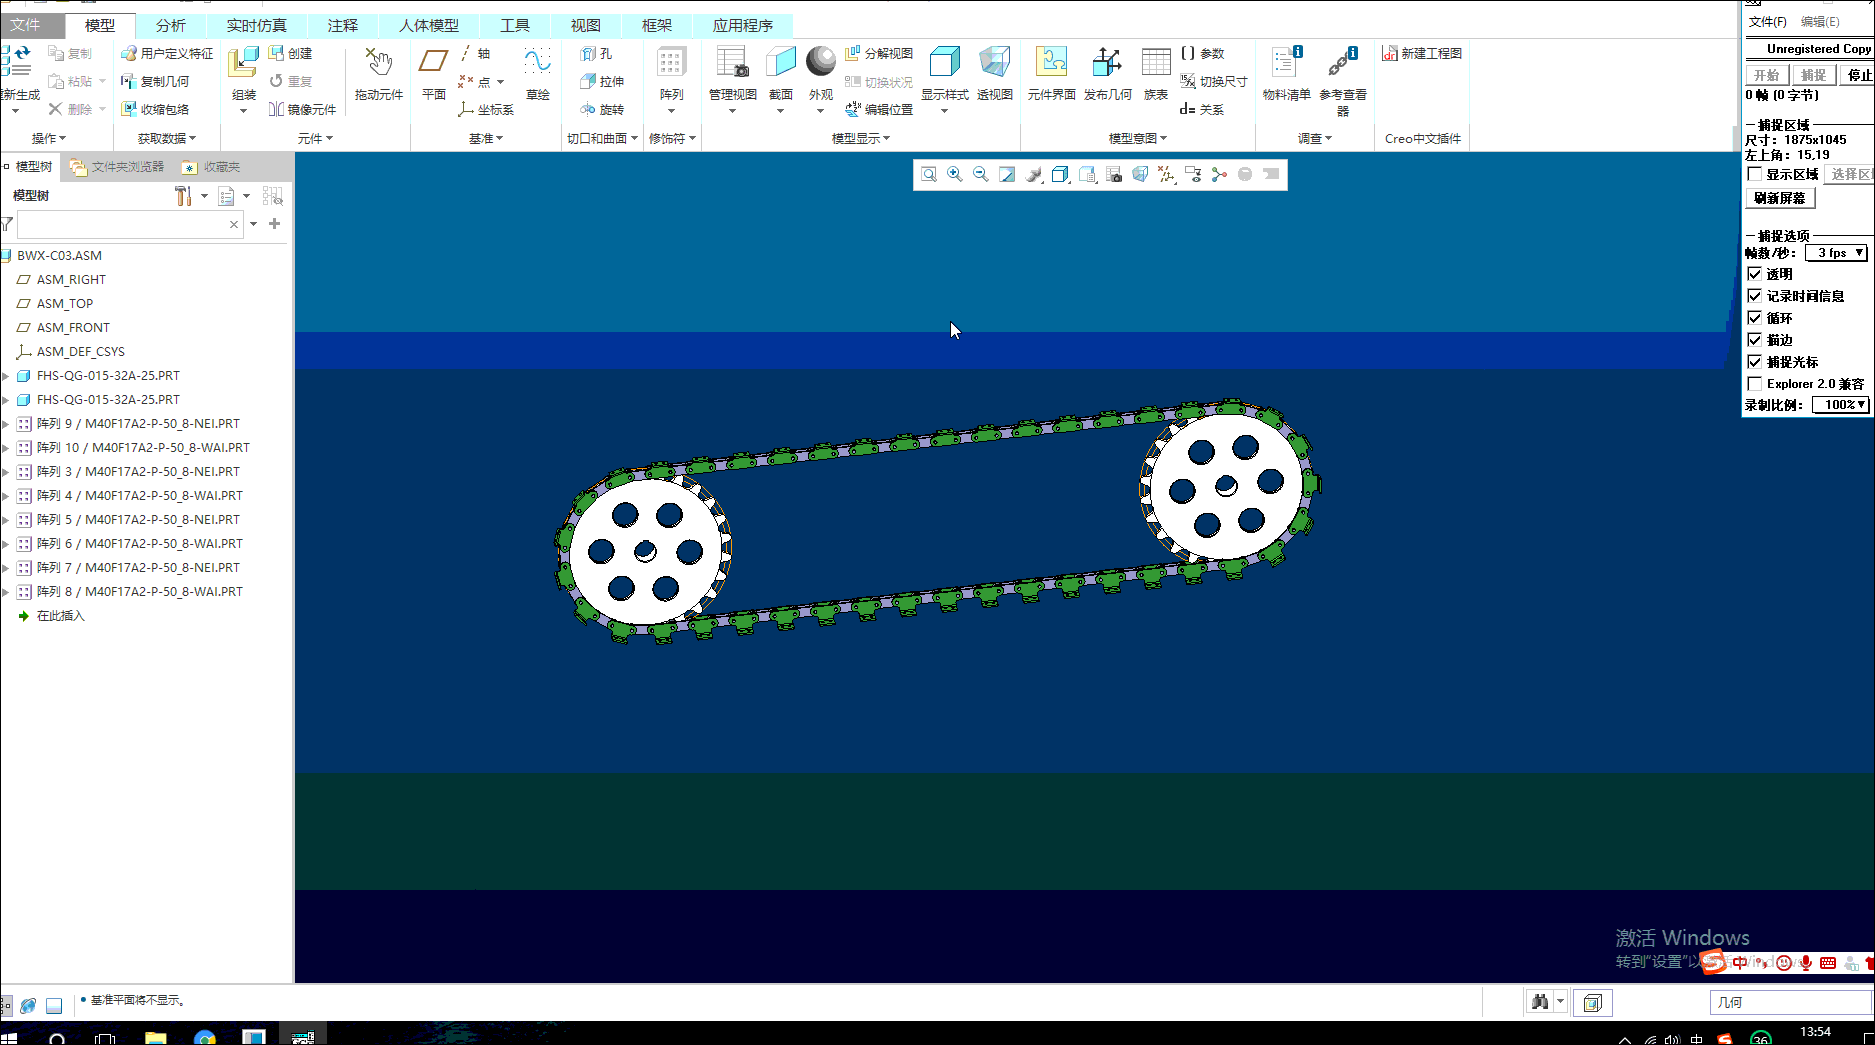This screenshot has height=1045, width=1875.
Task: Switch to the 视图 ribbon tab
Action: point(586,25)
